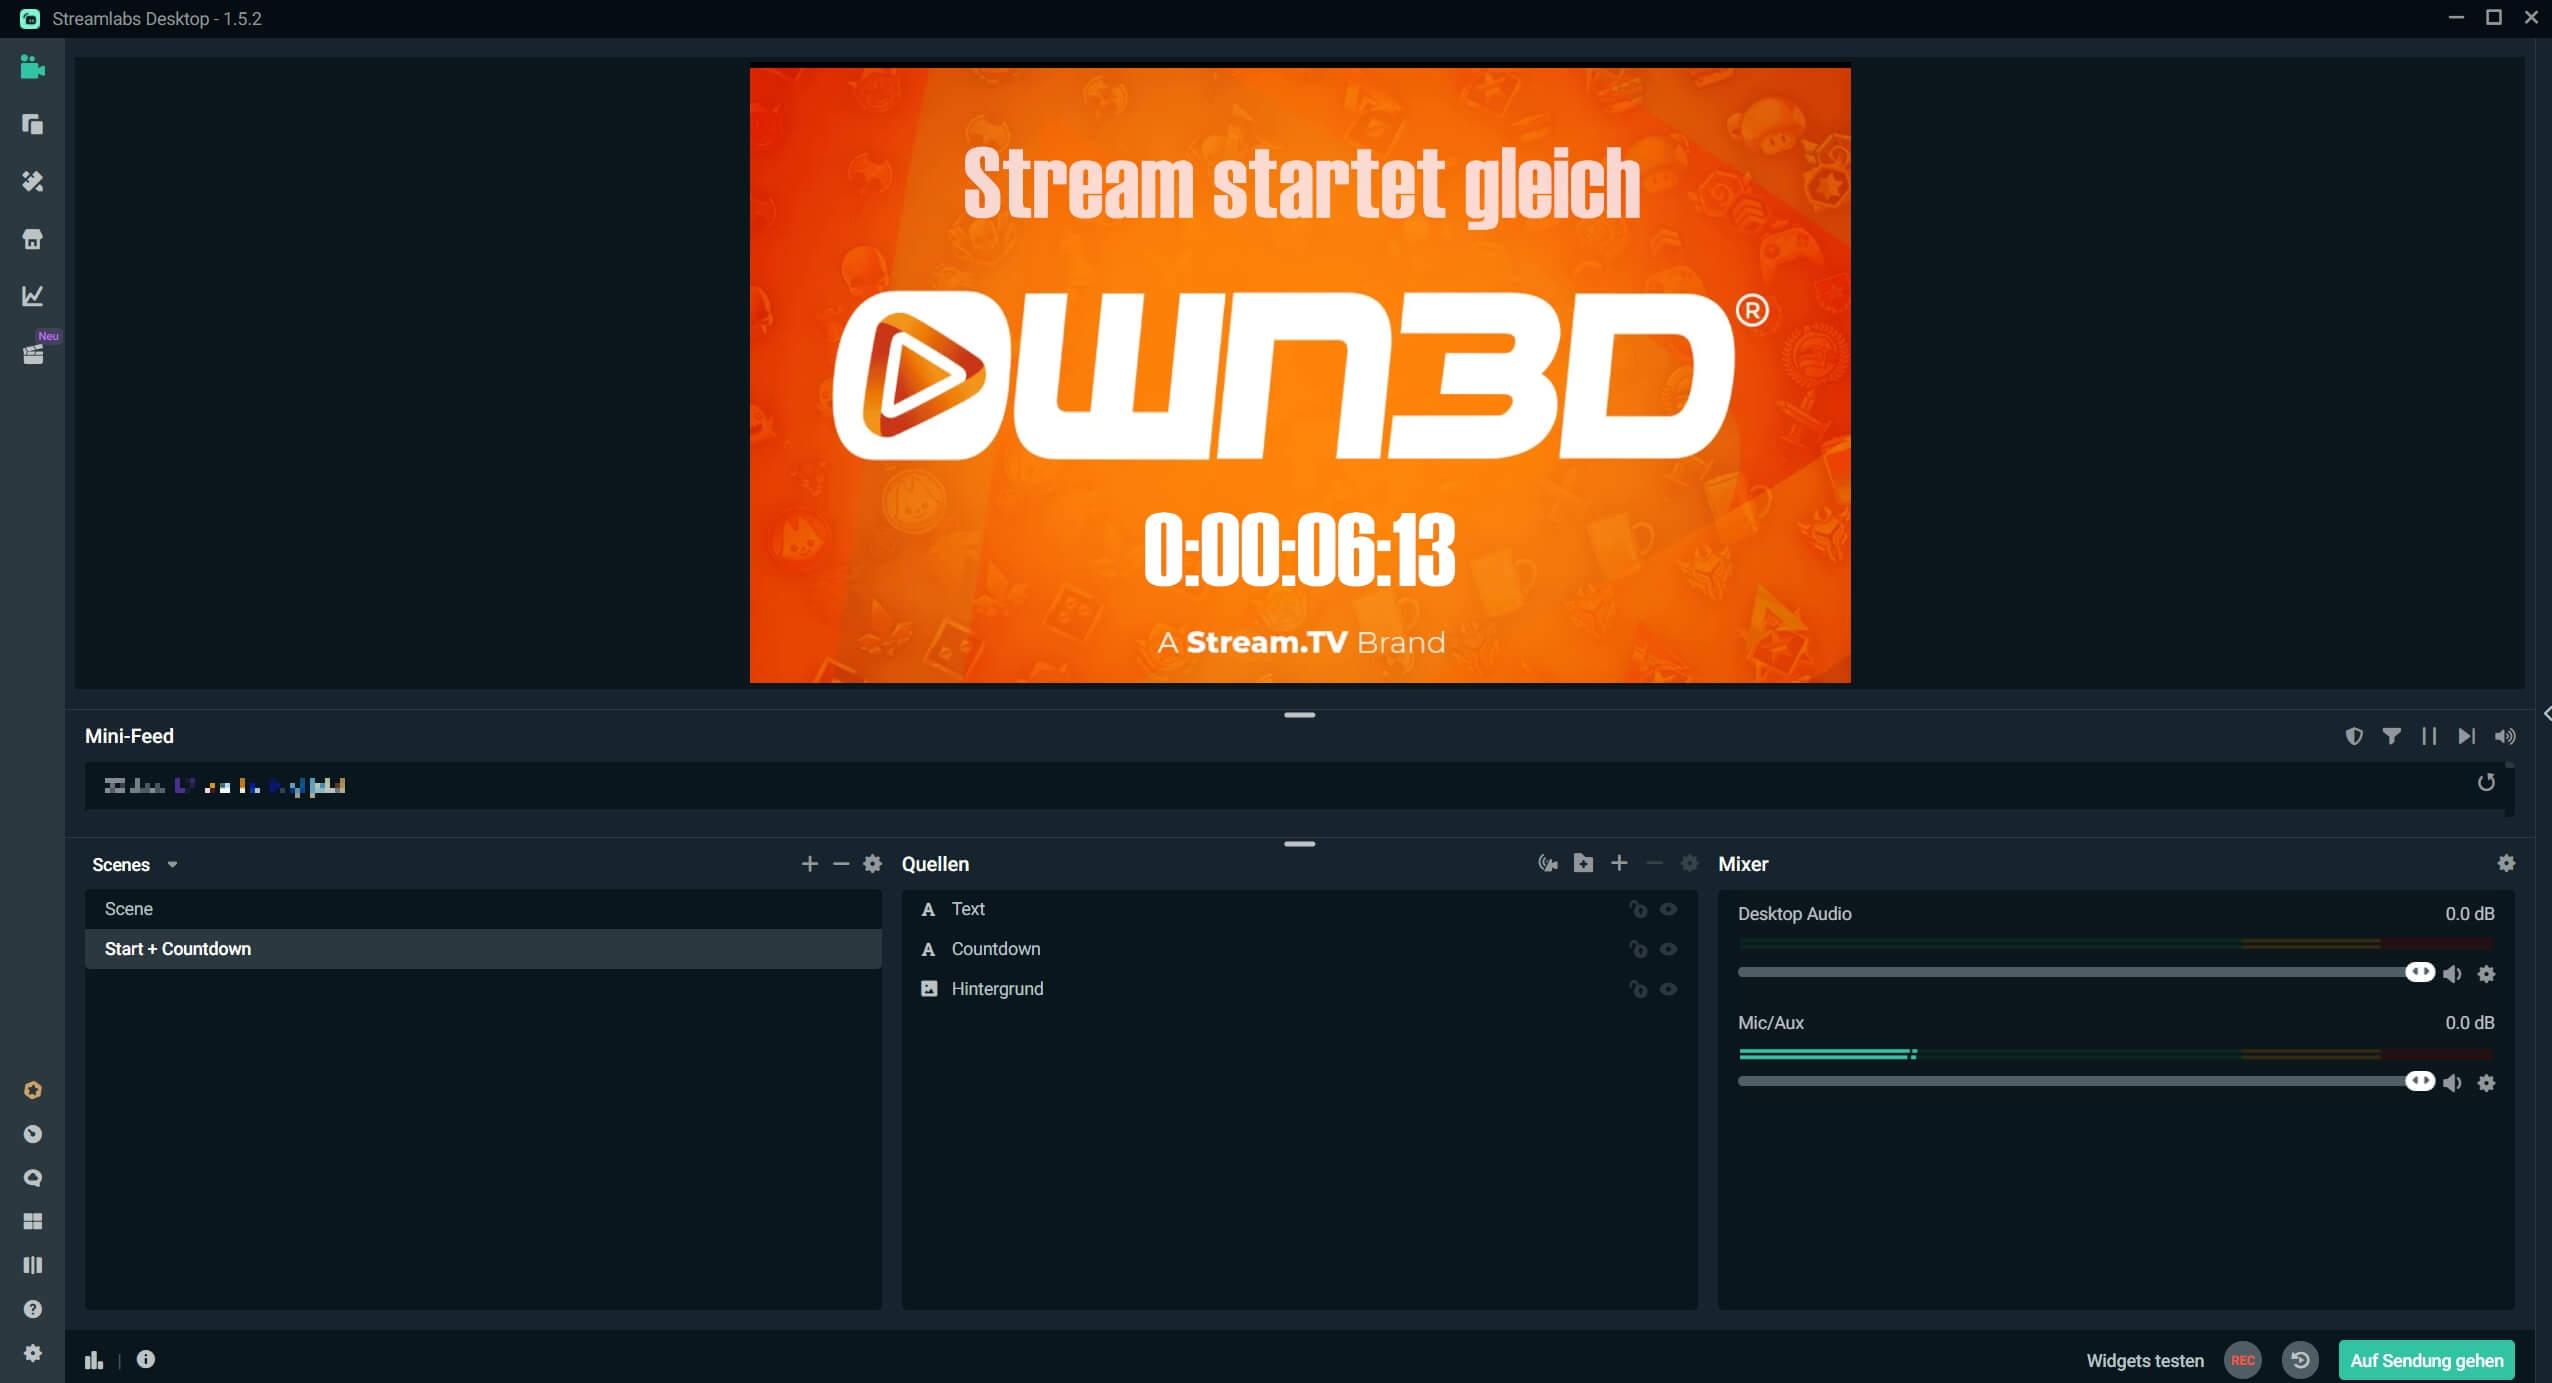Open the Analytics graph sidebar icon

click(32, 296)
